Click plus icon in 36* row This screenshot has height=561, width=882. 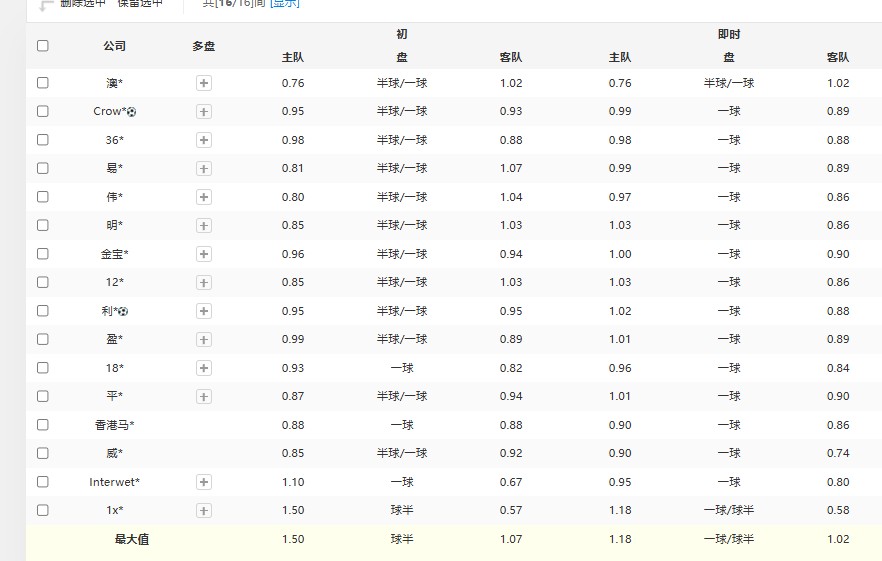(x=204, y=140)
